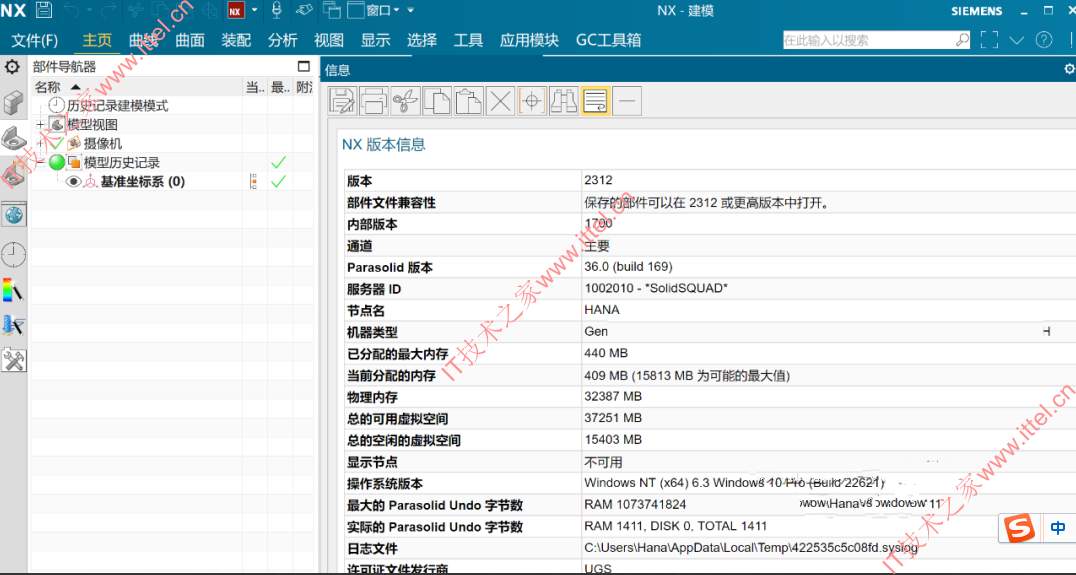Open resource bar settings gear icon
This screenshot has height=575, width=1076.
pos(12,67)
